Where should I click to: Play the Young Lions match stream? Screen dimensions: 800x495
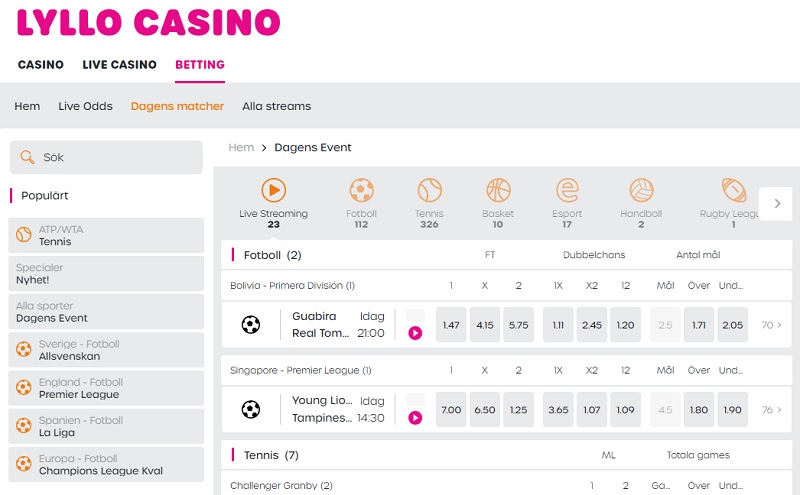pos(415,418)
